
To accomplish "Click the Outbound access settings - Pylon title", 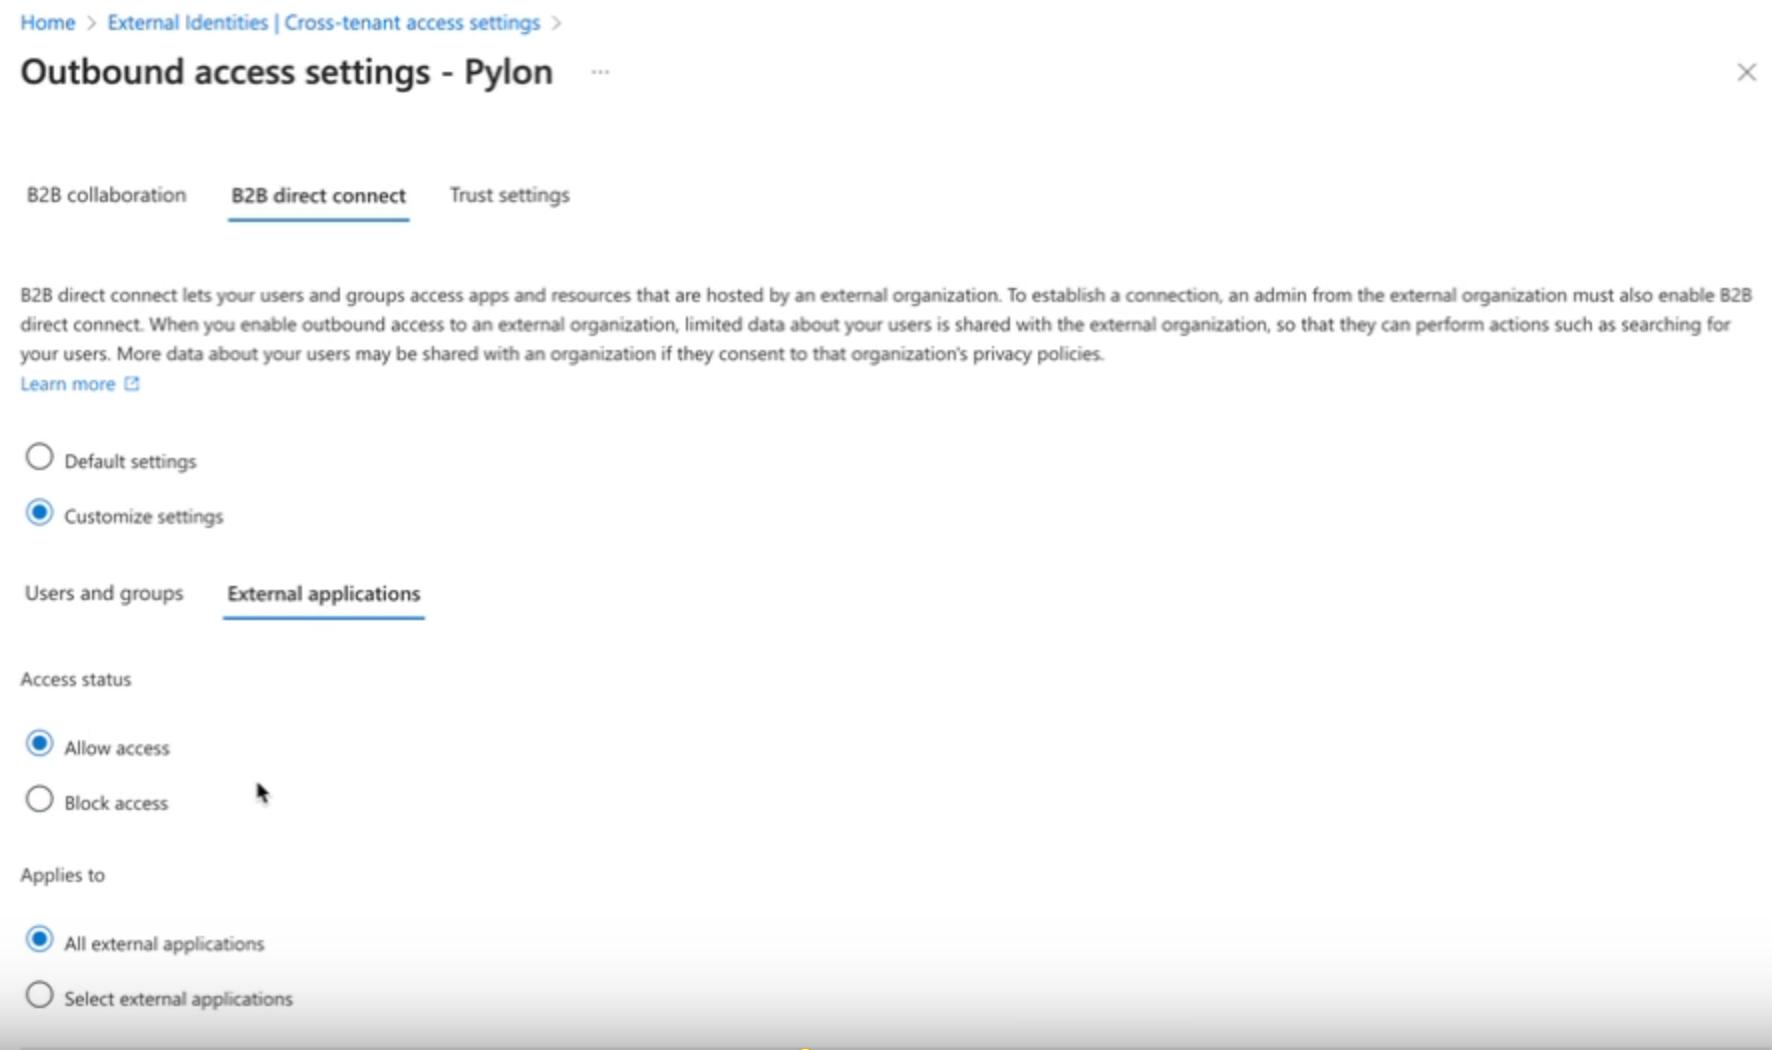I will [287, 72].
